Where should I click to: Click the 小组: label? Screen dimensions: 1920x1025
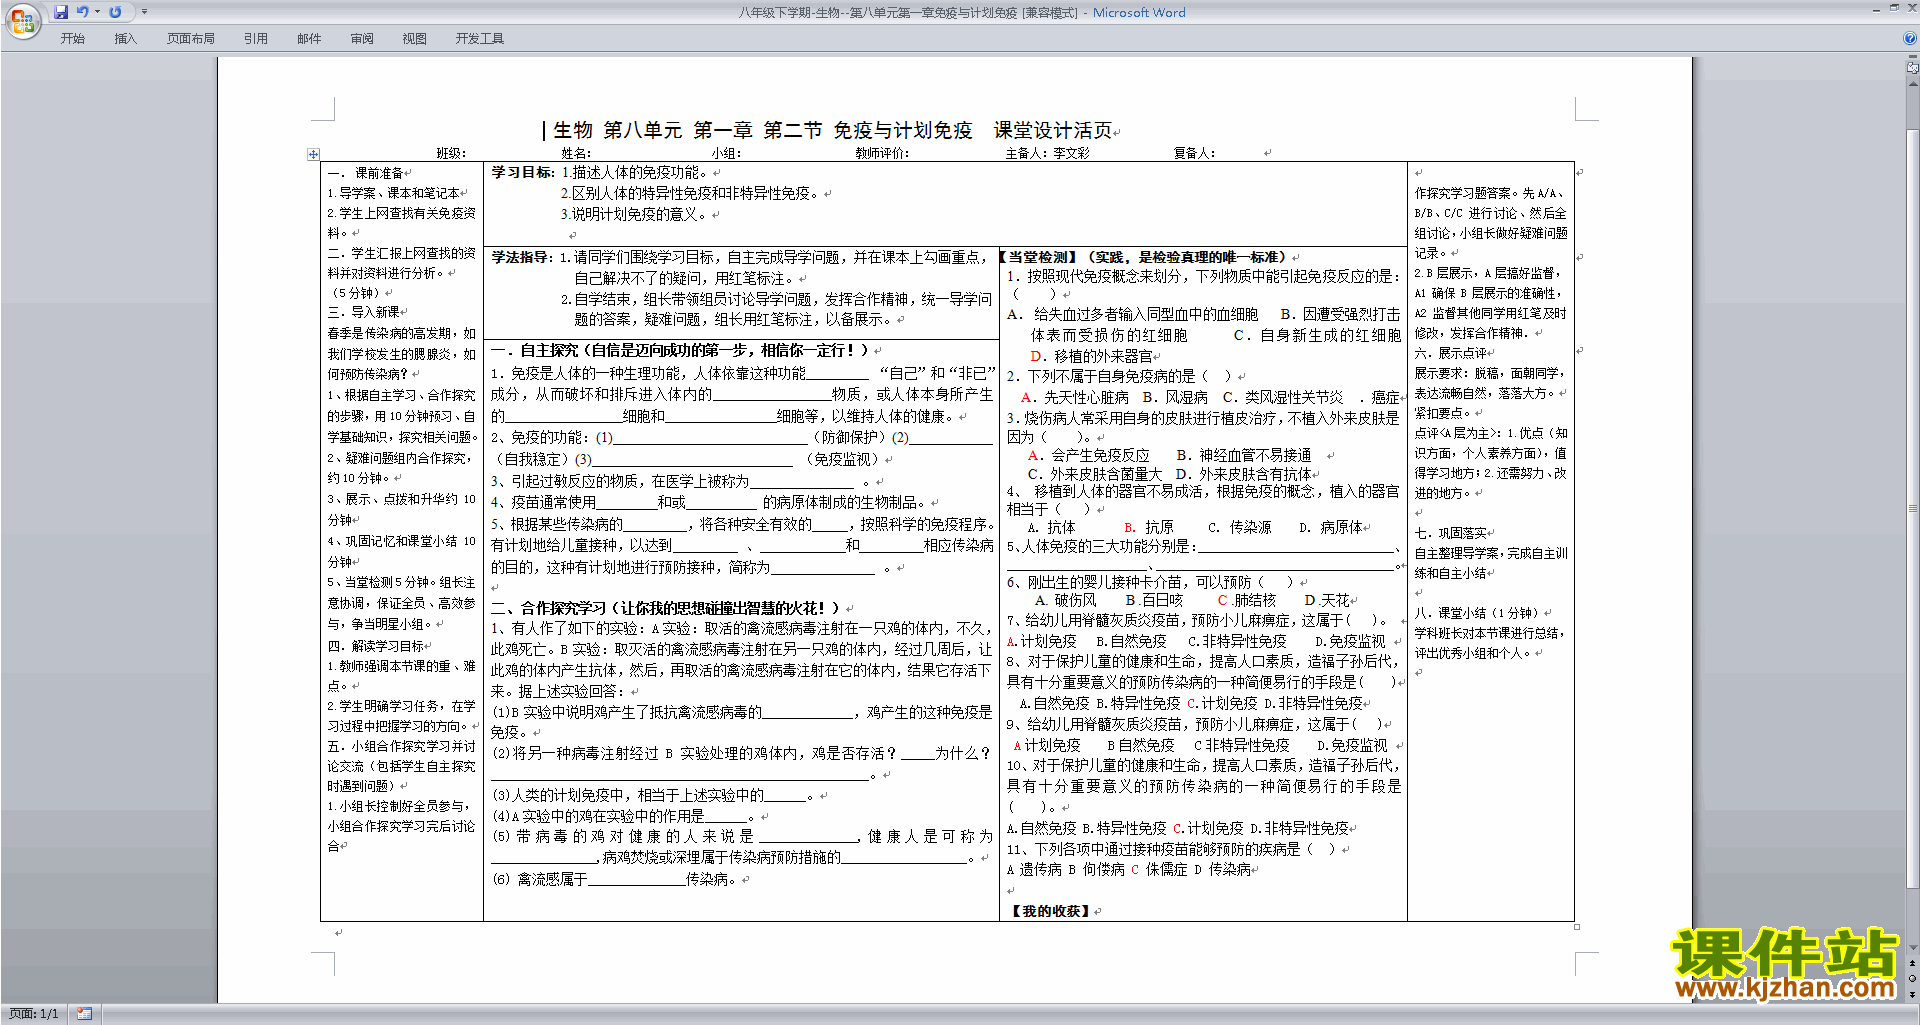click(726, 153)
